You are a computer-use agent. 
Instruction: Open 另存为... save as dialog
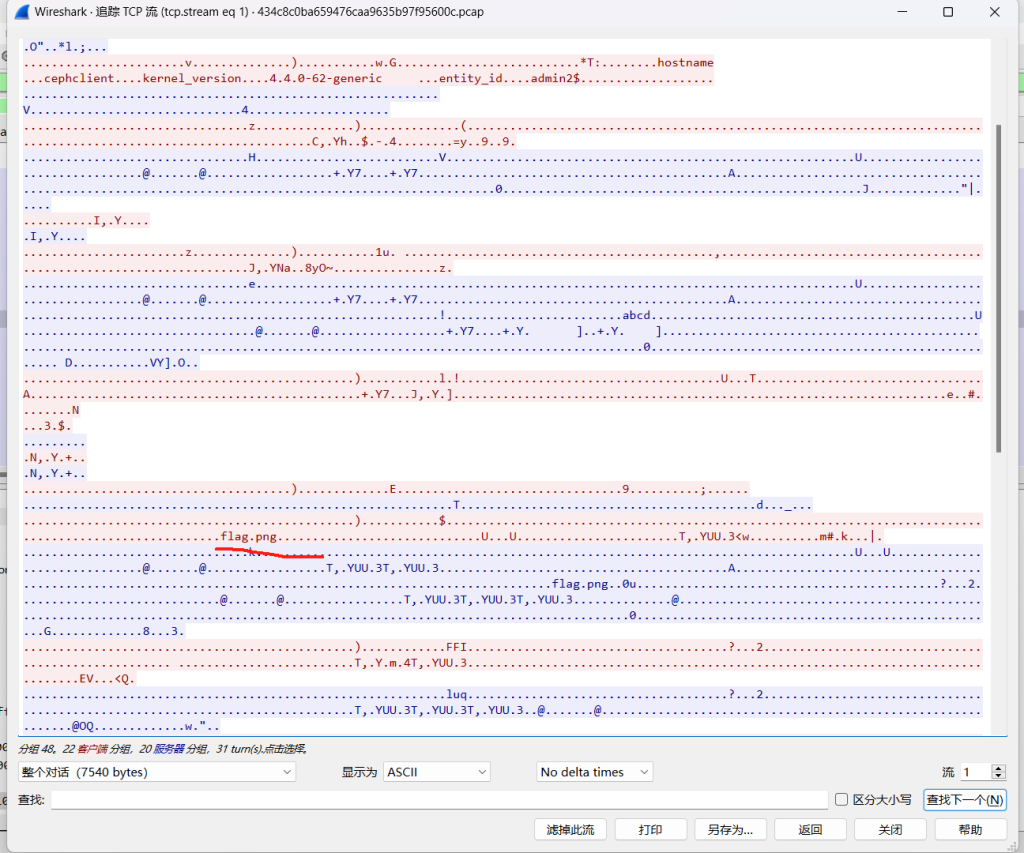730,830
